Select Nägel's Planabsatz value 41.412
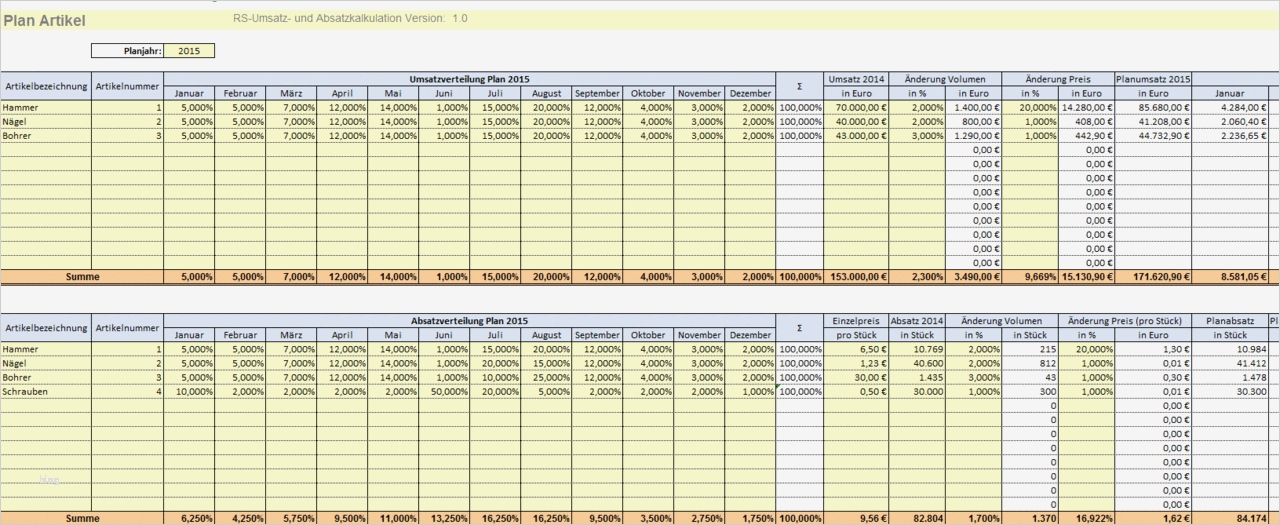 pyautogui.click(x=1230, y=363)
